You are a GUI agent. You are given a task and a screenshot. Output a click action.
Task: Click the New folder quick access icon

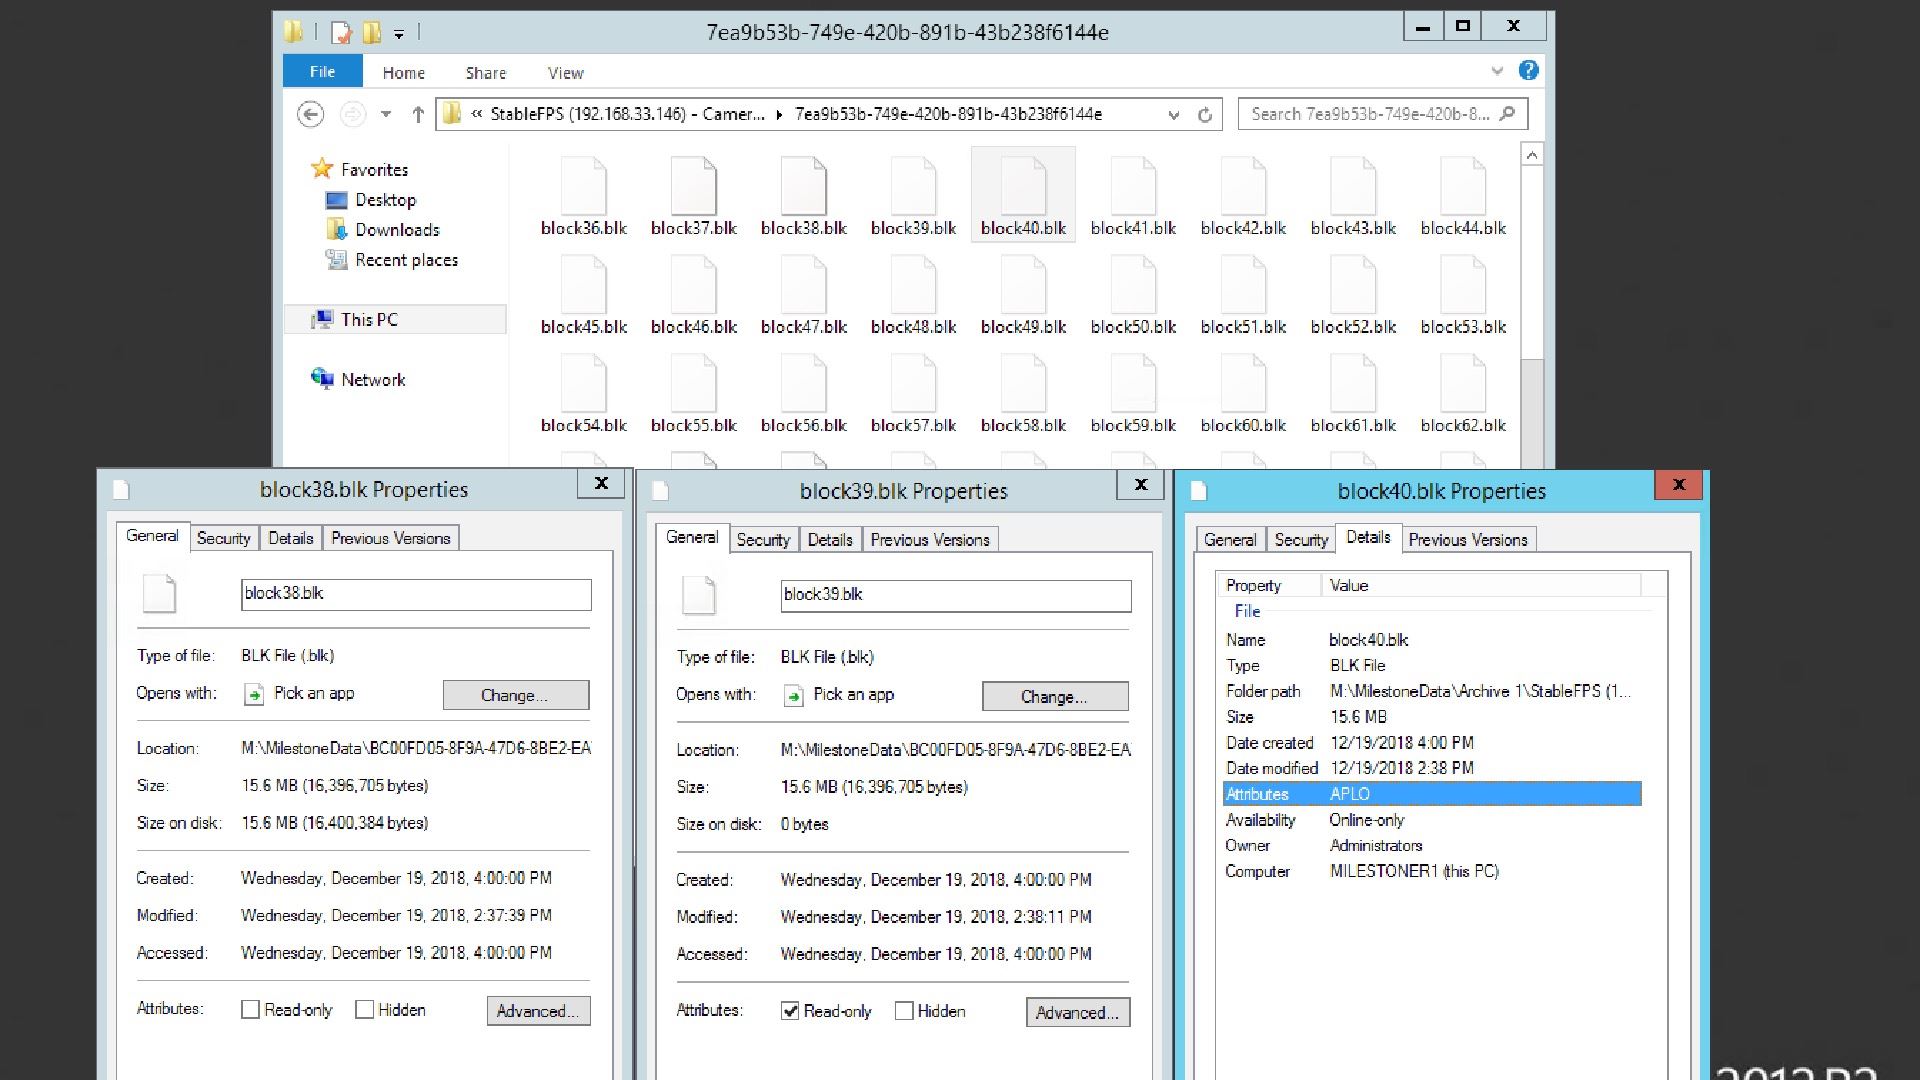tap(372, 32)
